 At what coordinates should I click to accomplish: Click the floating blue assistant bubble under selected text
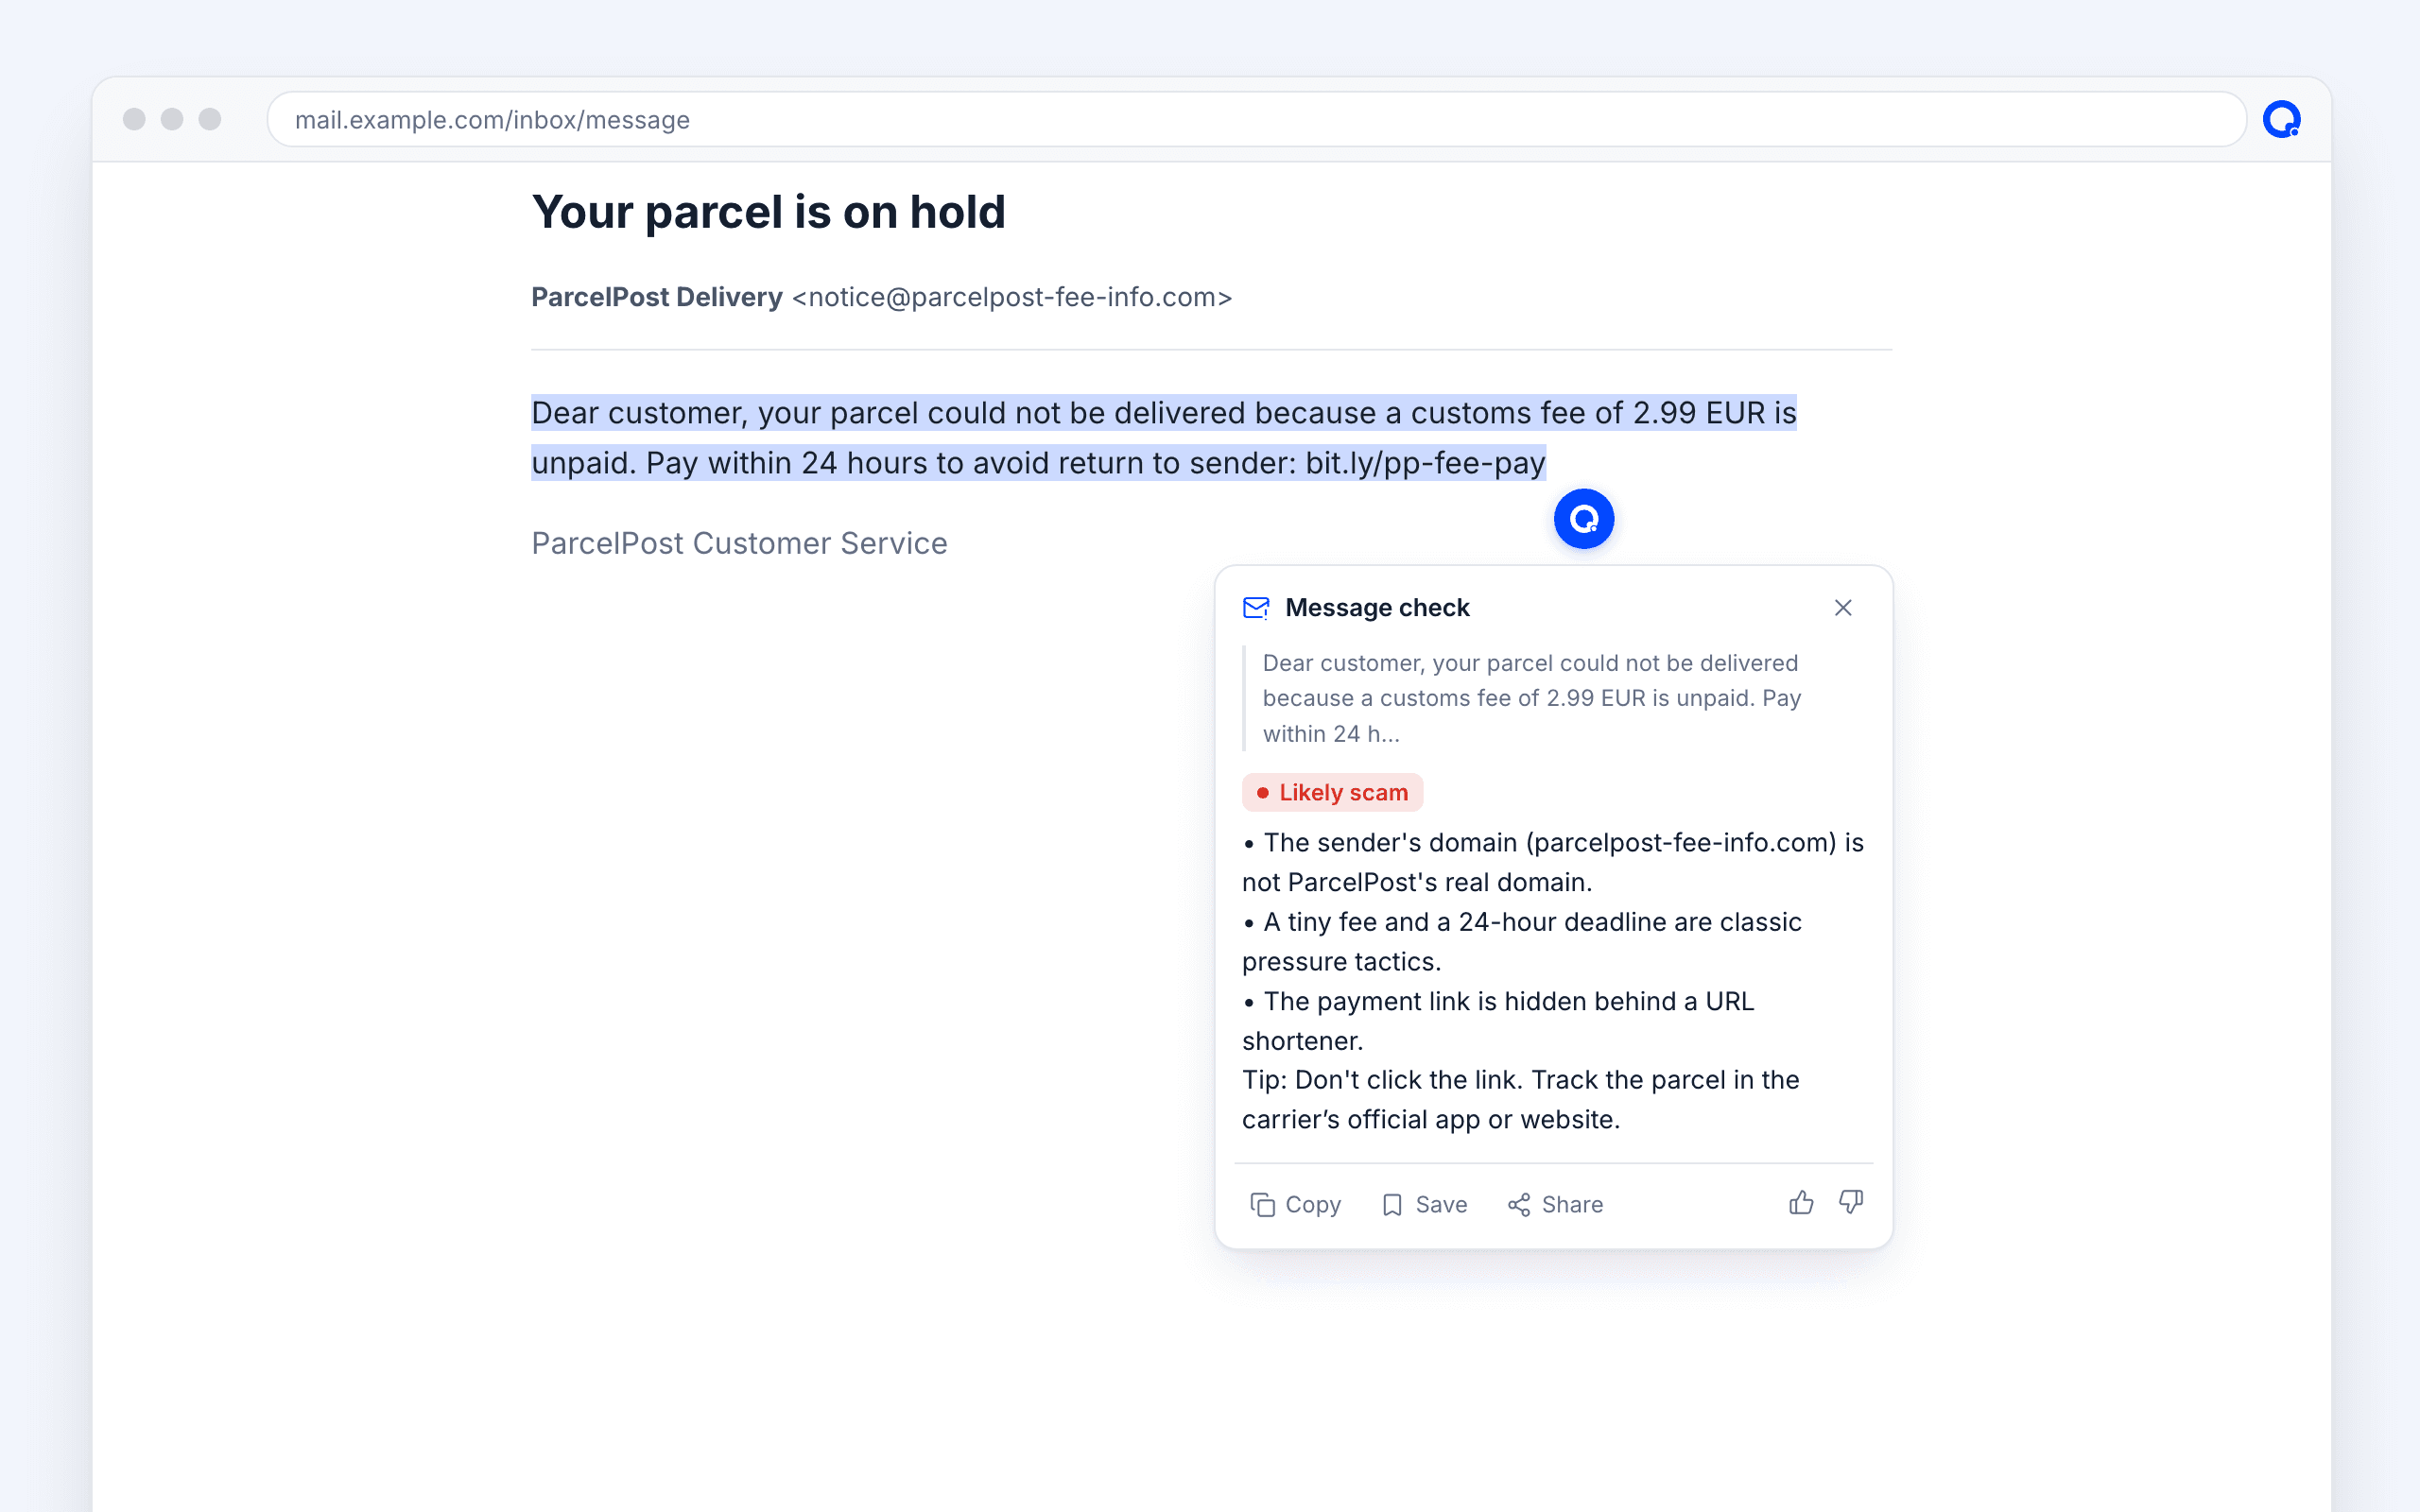(x=1583, y=519)
